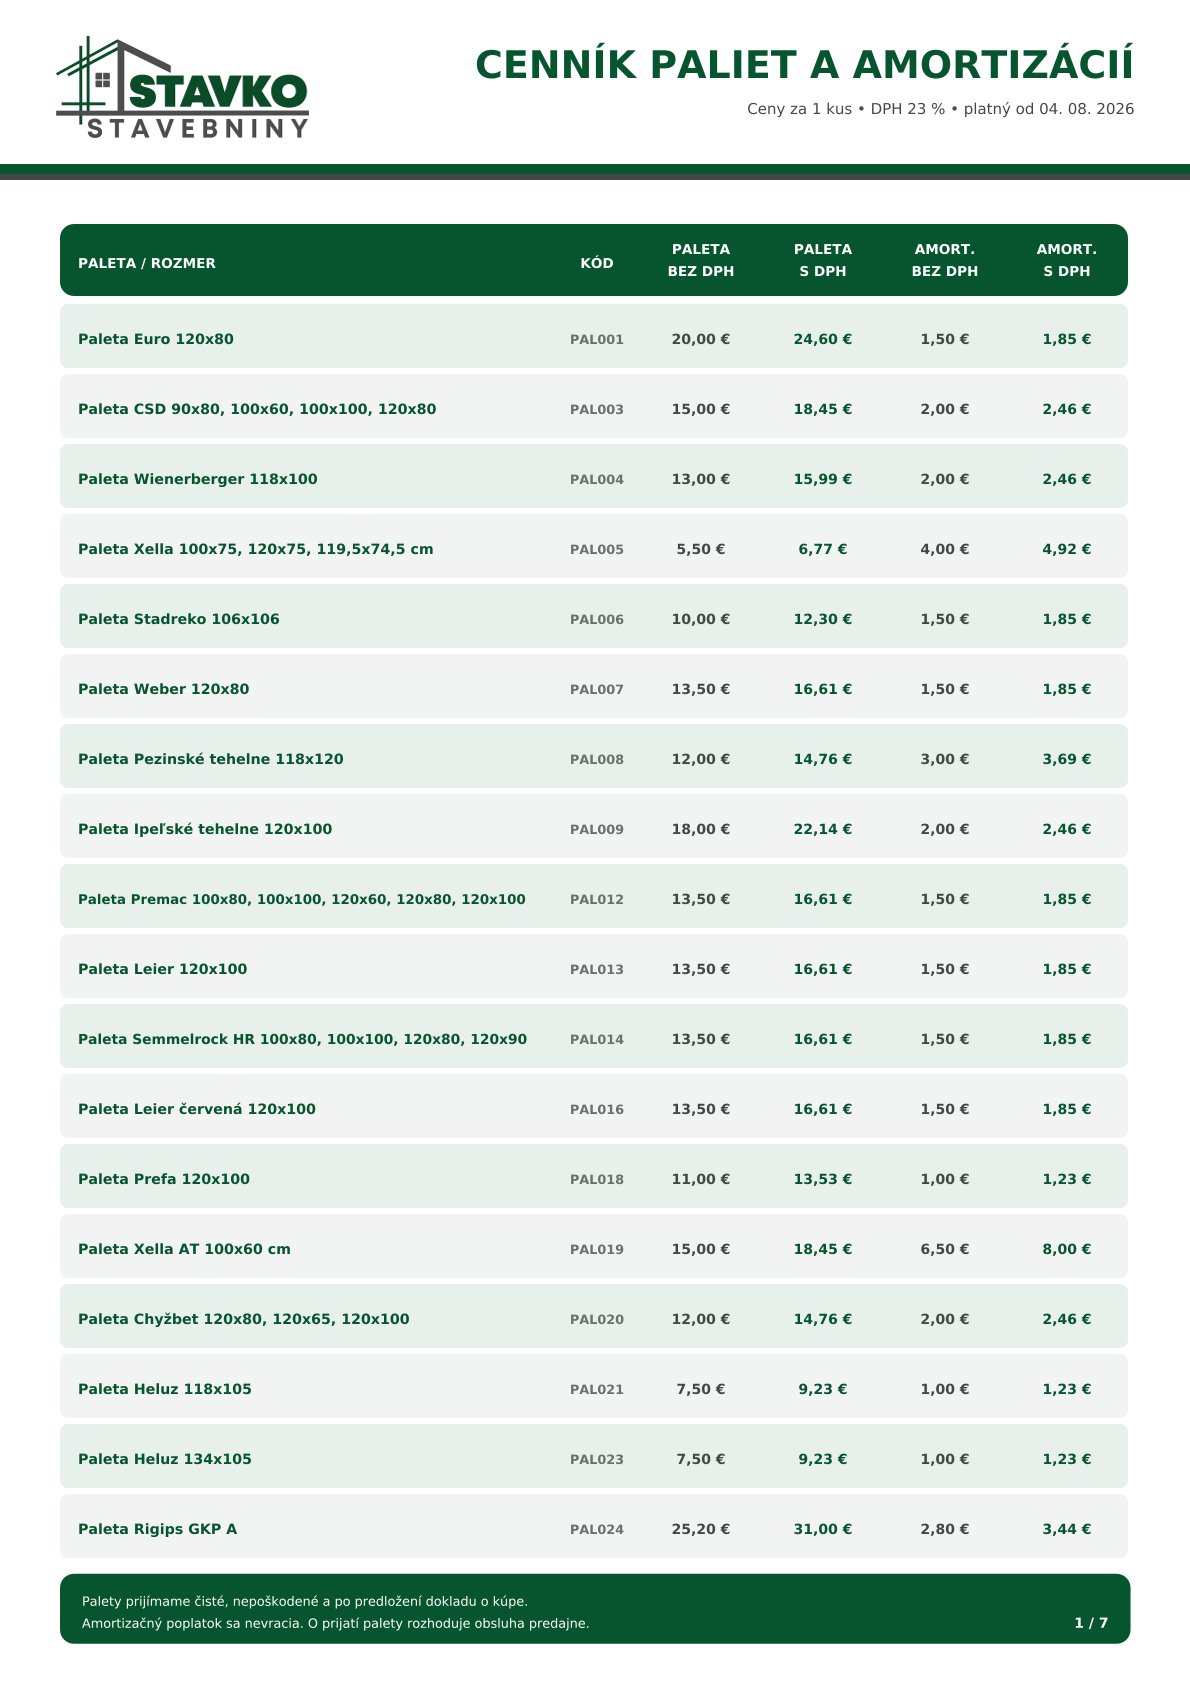Click the 25,20 € price for Rigips
This screenshot has width=1190, height=1683.
(x=701, y=1529)
